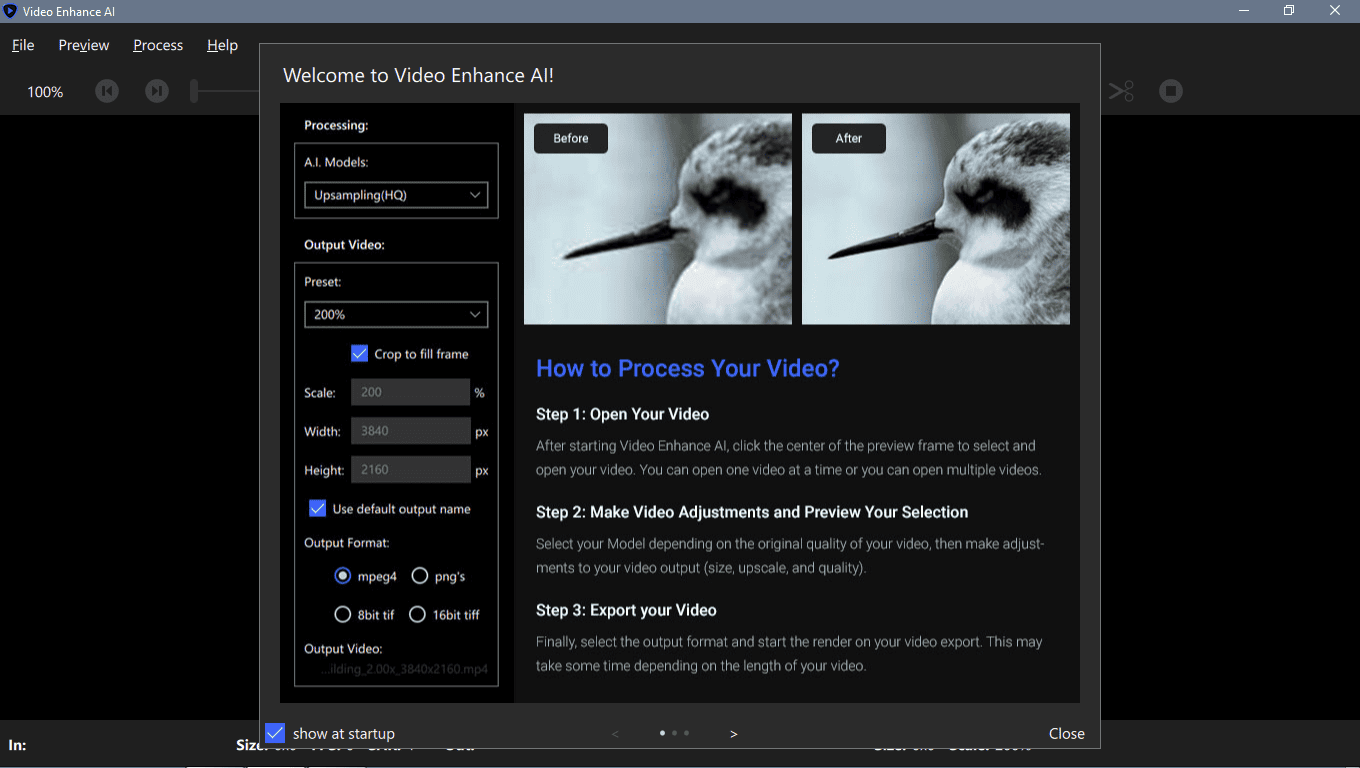Select the 8bit tif output format

tap(343, 615)
